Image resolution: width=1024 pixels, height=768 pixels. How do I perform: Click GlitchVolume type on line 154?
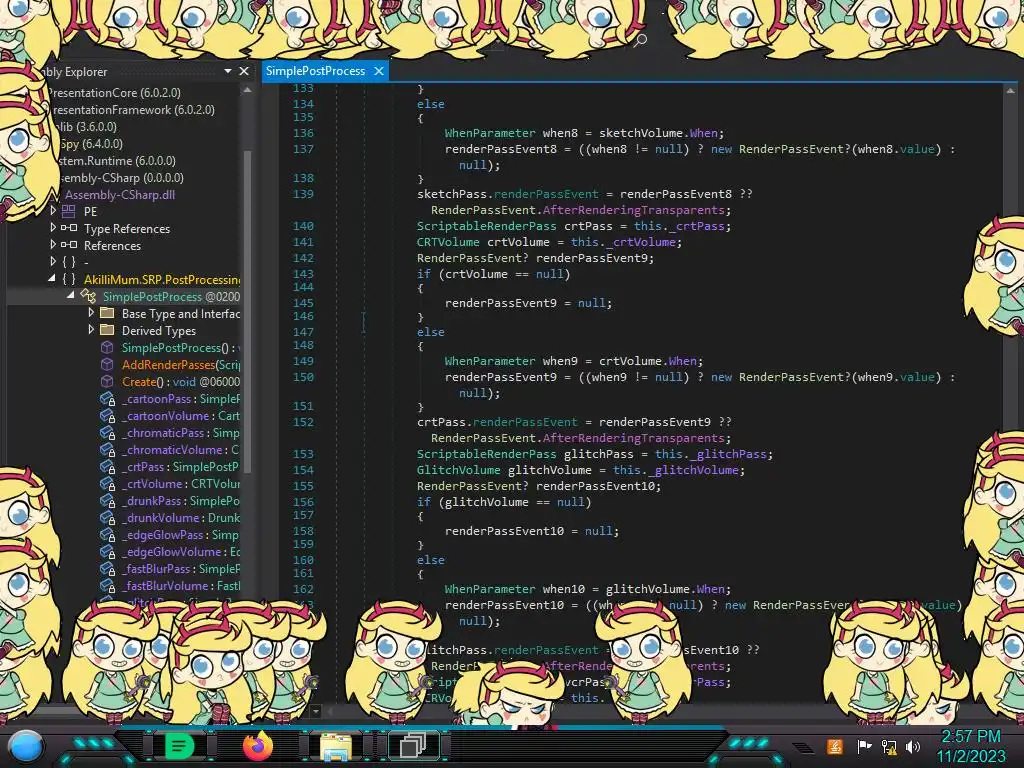tap(459, 470)
